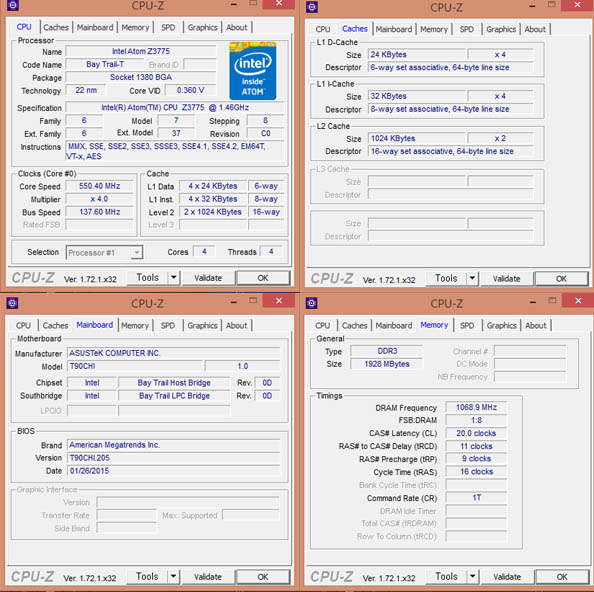
Task: Click the Technology 22 nm value
Action: 86,90
